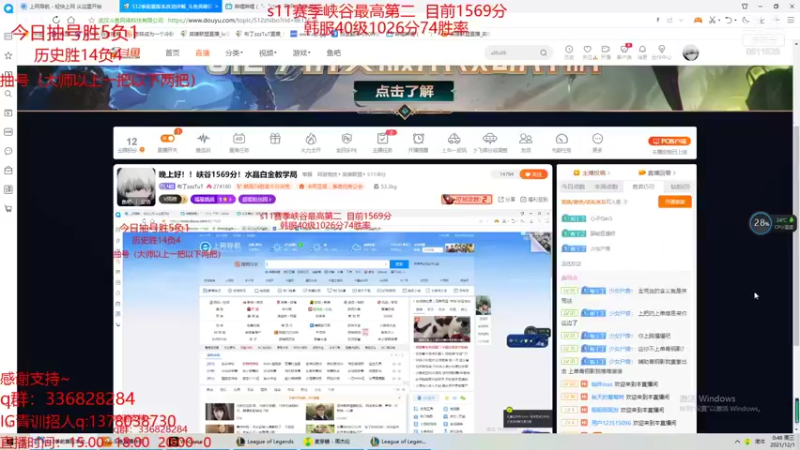Click the browser refresh icon
The width and height of the screenshot is (800, 450).
pos(56,20)
